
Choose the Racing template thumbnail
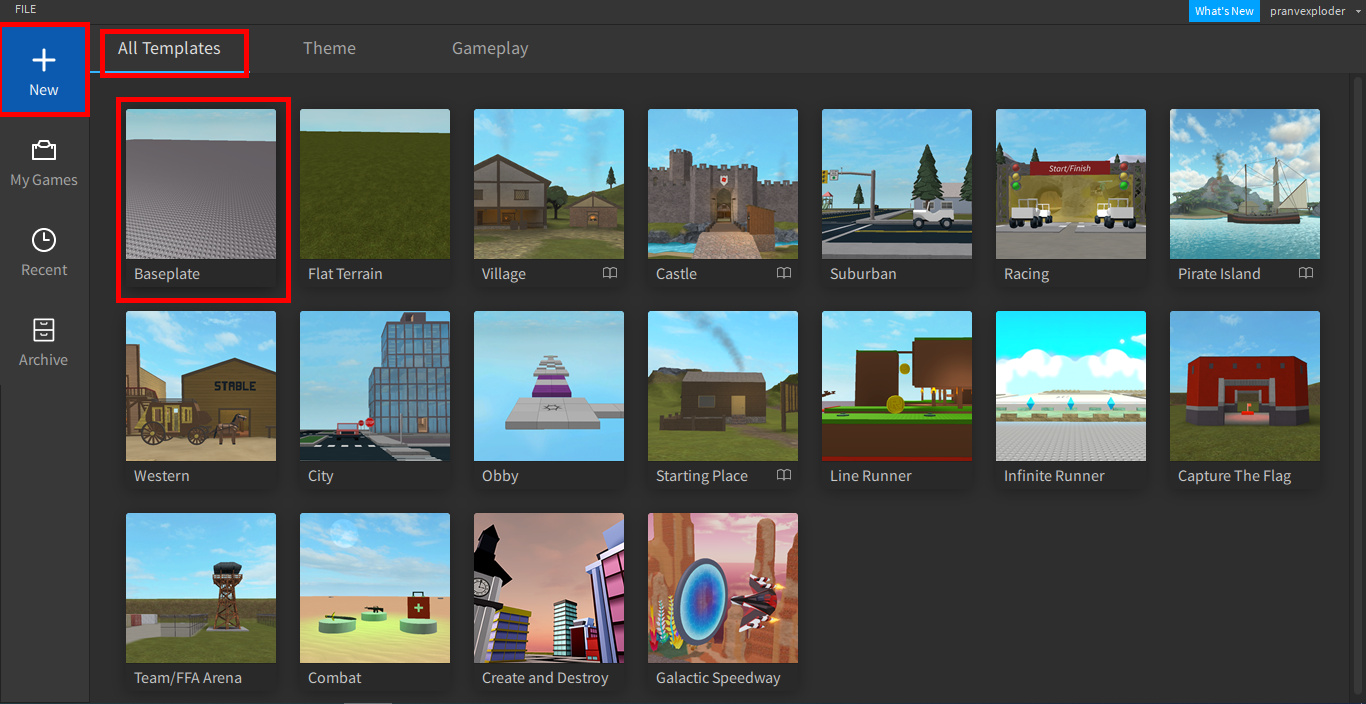tap(1071, 184)
